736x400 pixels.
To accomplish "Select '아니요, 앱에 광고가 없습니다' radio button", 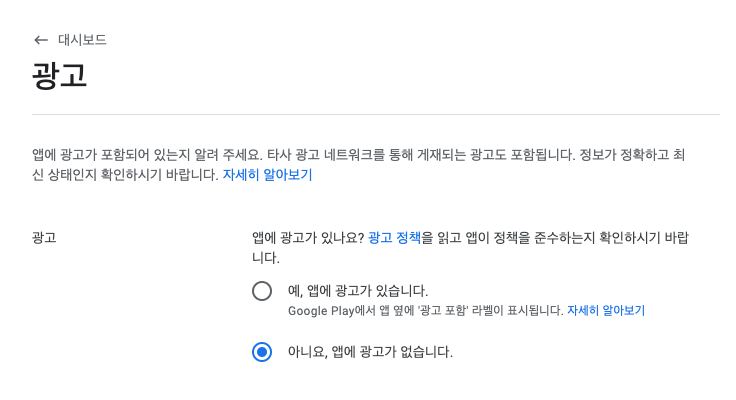I will tap(262, 352).
